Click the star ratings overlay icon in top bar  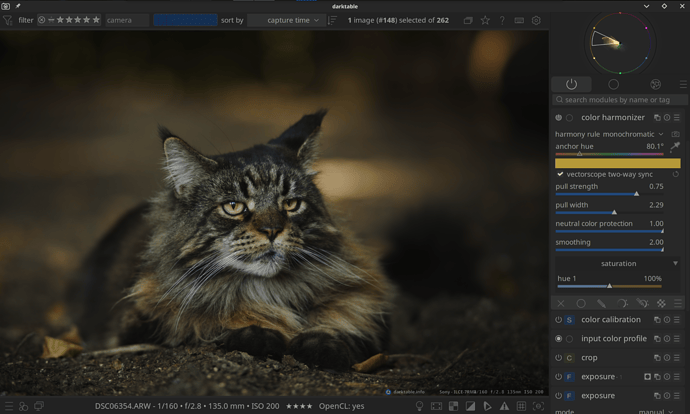coord(485,20)
